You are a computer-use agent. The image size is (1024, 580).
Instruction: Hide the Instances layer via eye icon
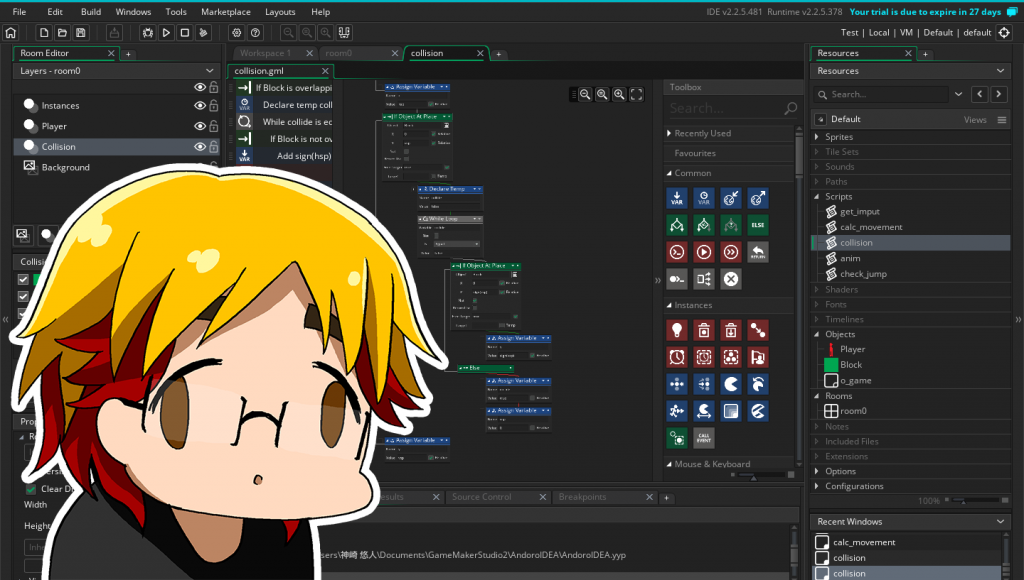[200, 106]
